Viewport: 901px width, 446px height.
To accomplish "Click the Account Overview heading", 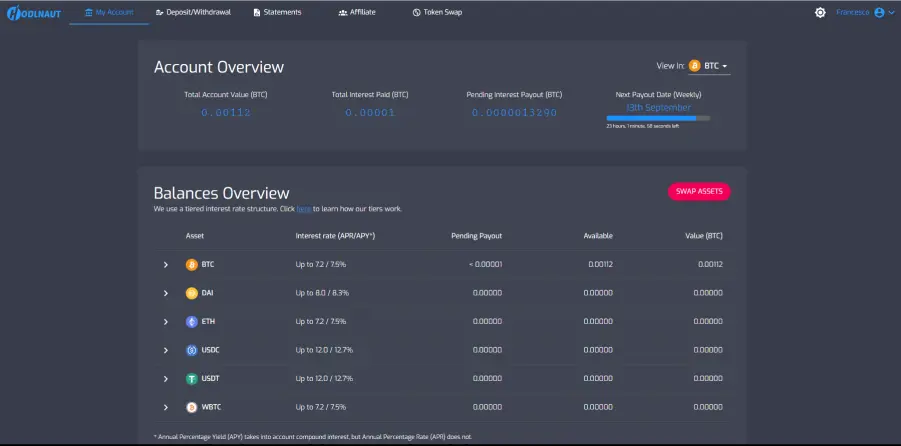I will pyautogui.click(x=219, y=67).
